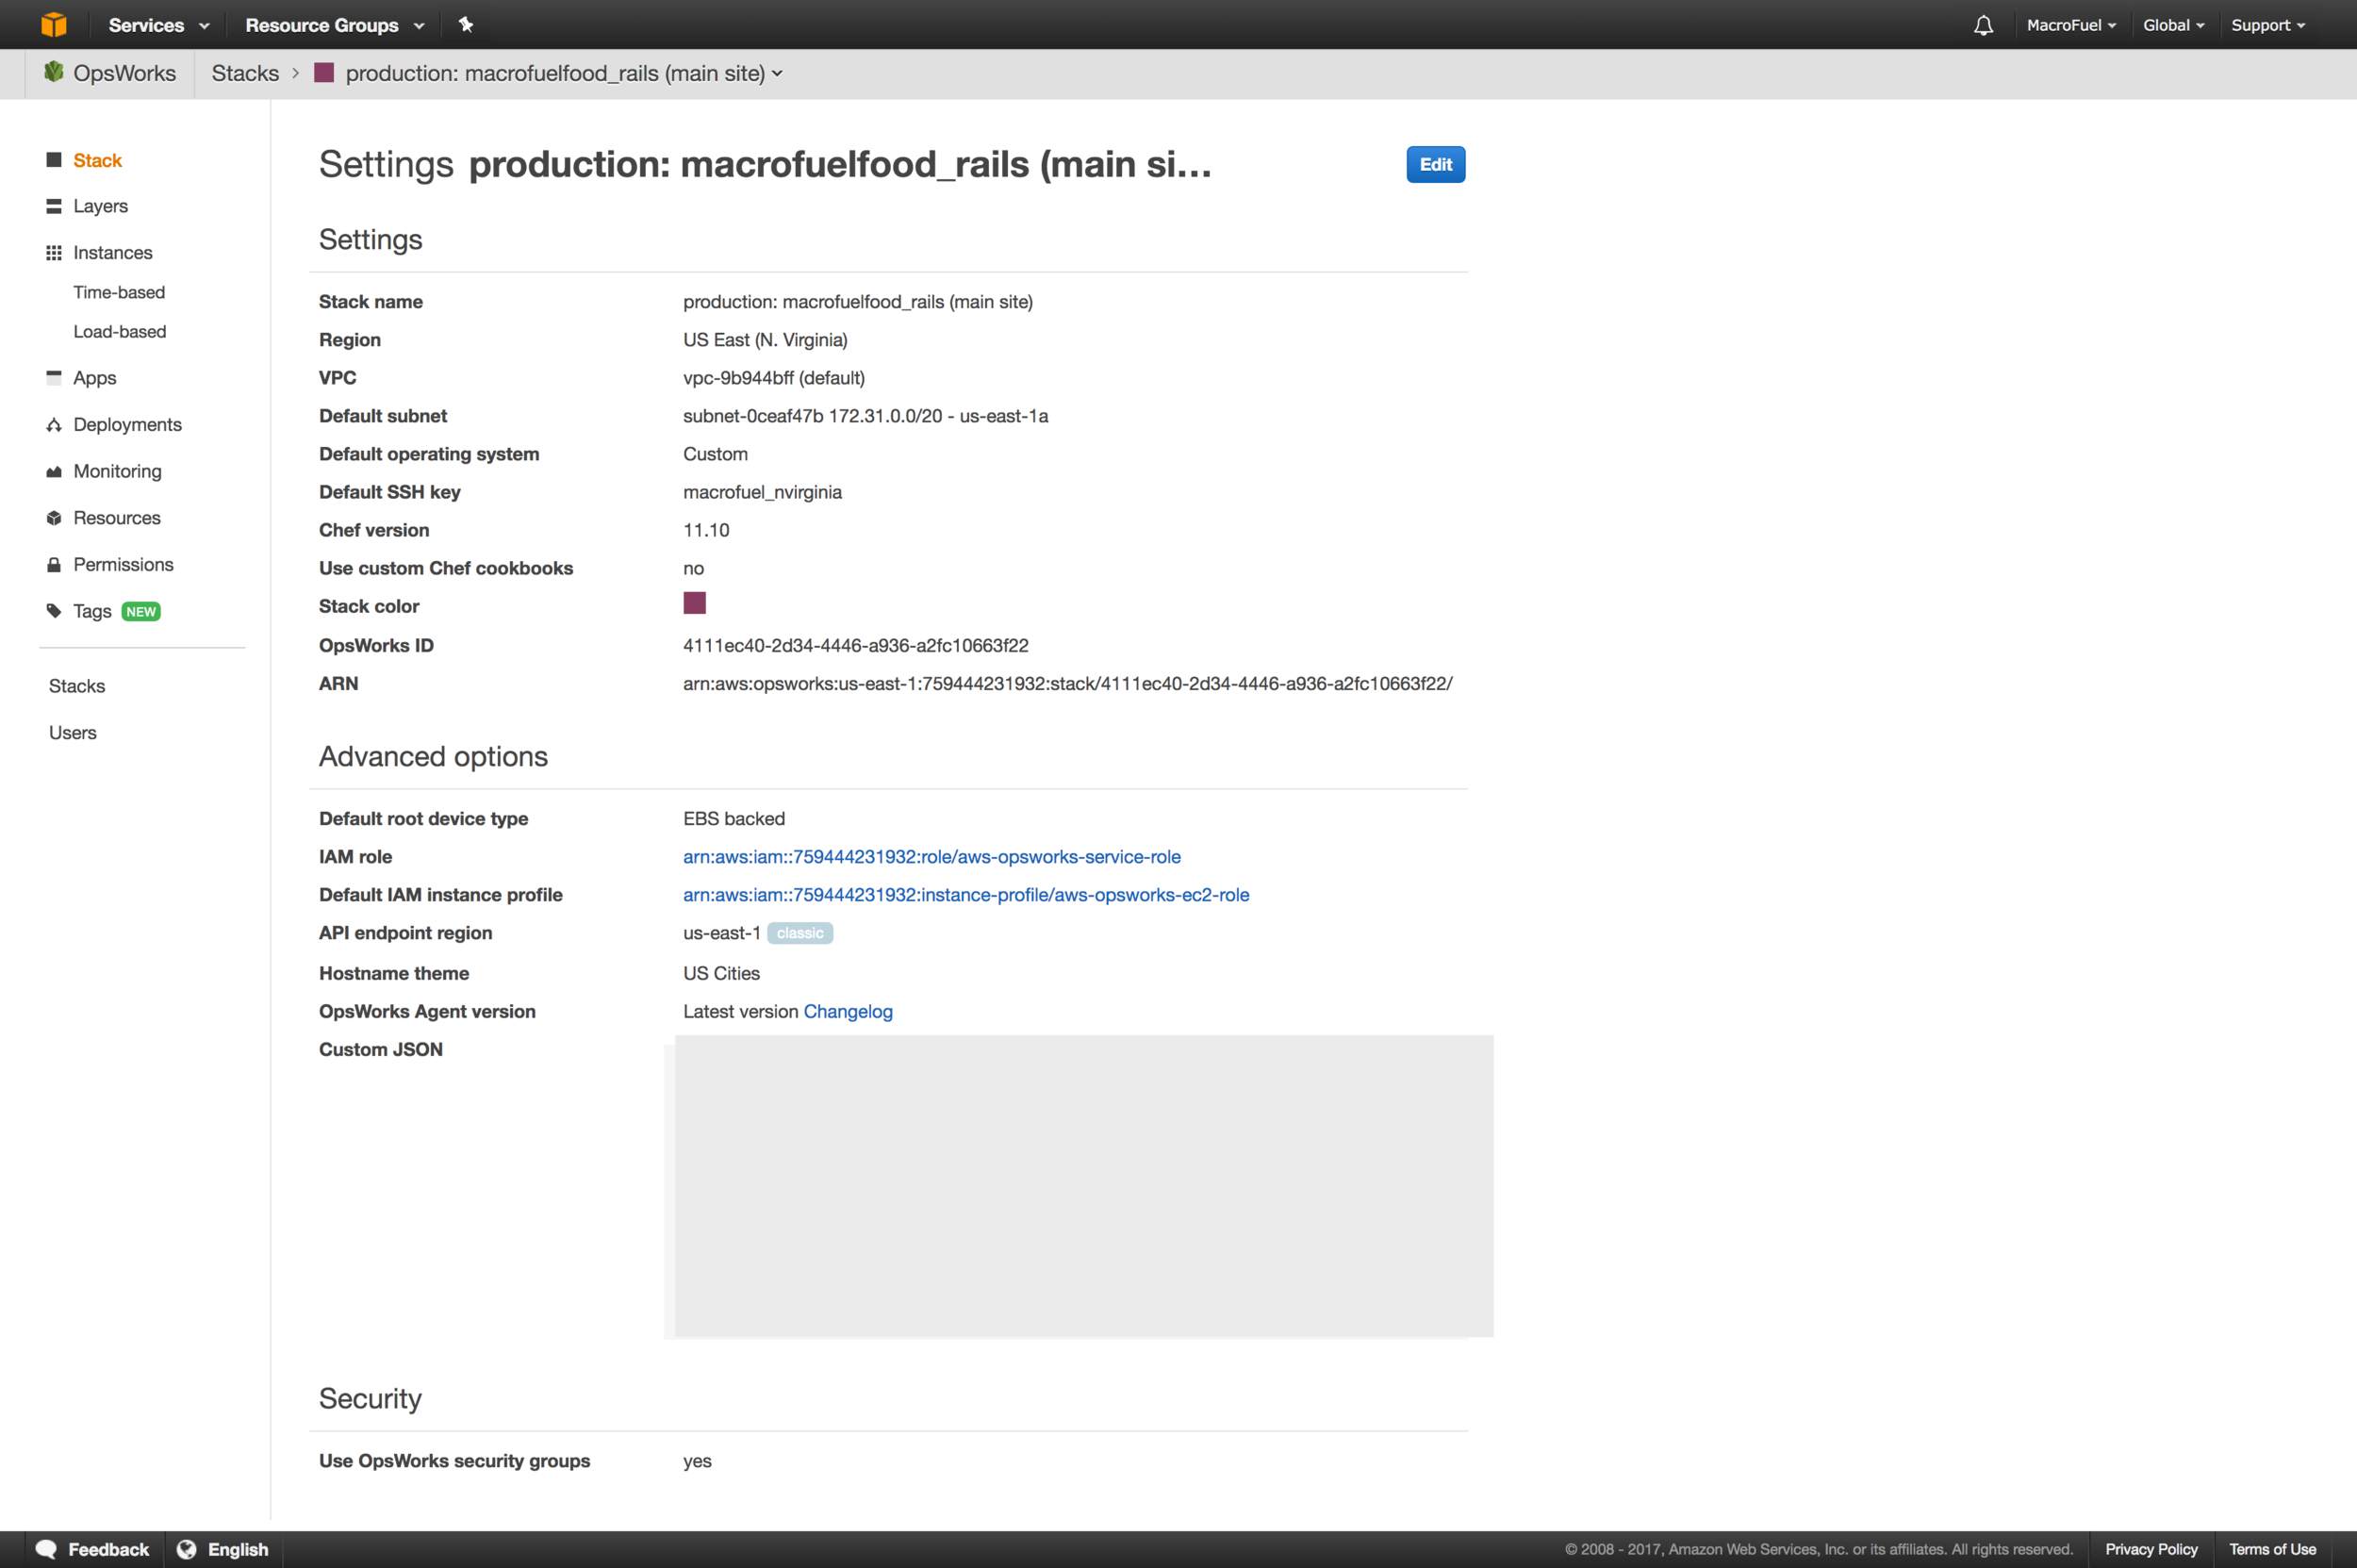
Task: Open the Stacks list link in sidebar
Action: tap(77, 686)
